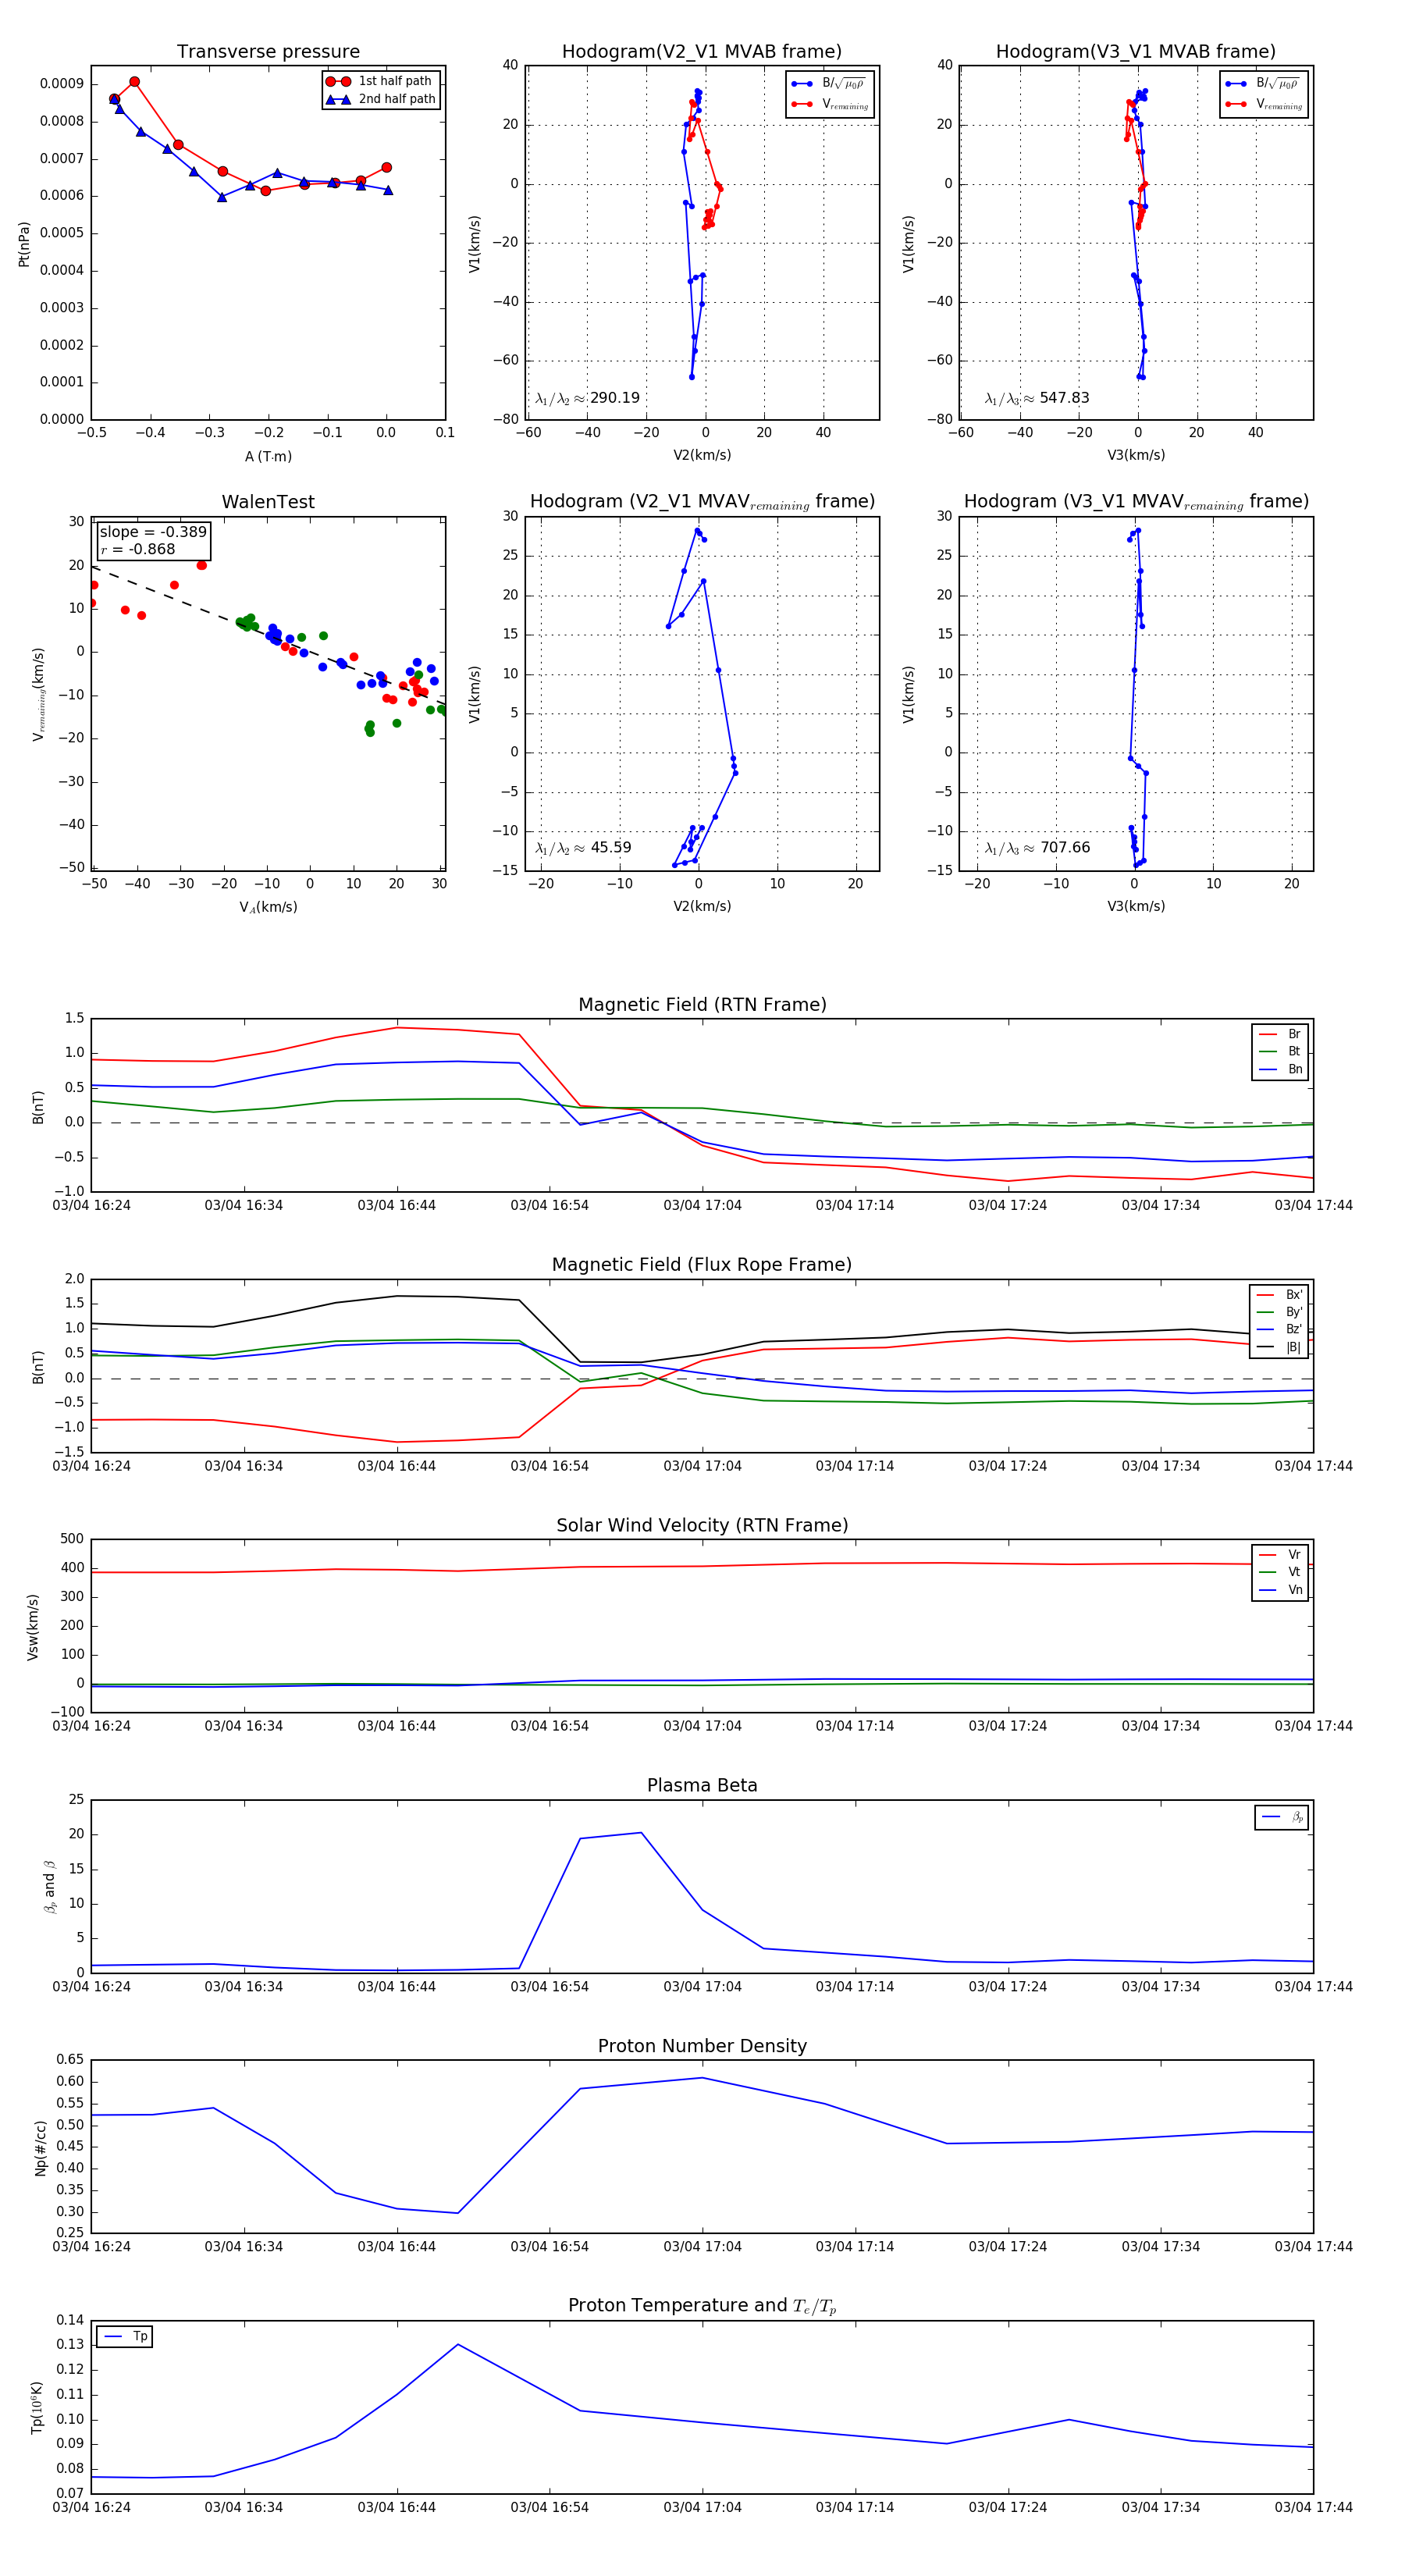Click the Hodogram (V3_V1 MVAV remaining frame) title

(1136, 502)
